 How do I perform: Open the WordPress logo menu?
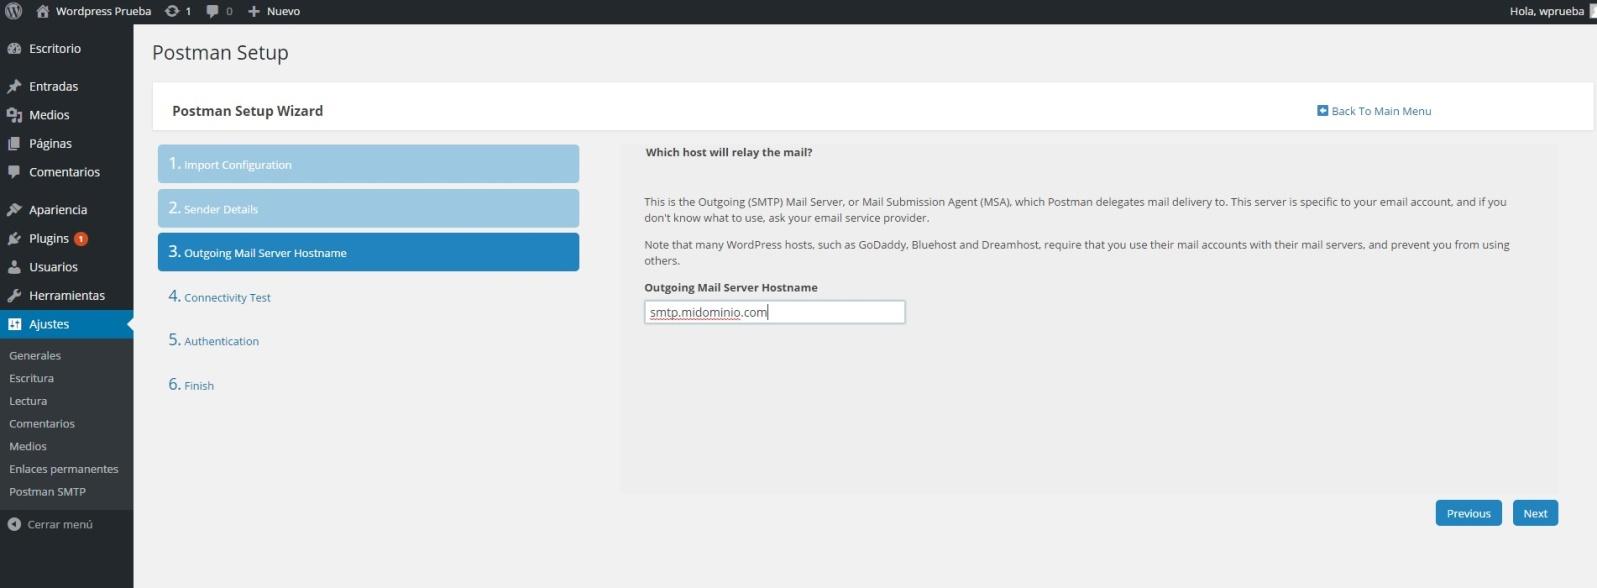14,11
